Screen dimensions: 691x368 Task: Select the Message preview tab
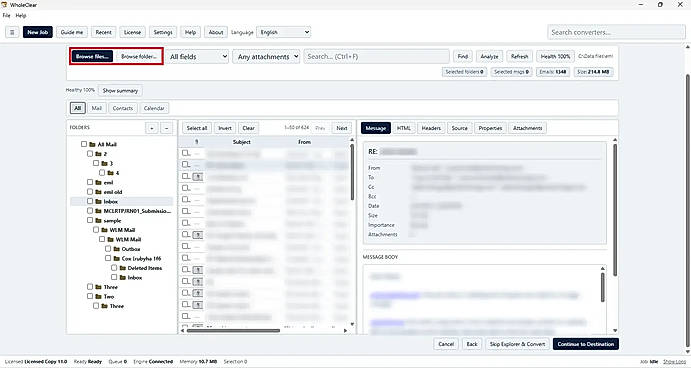[x=375, y=128]
